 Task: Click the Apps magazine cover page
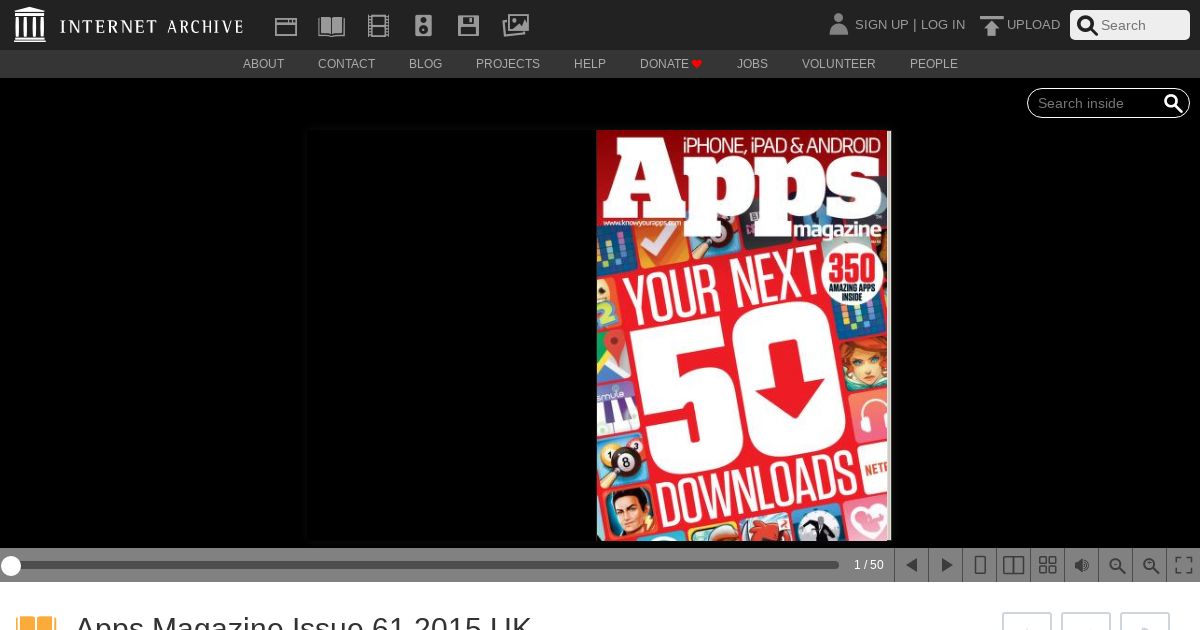coord(743,335)
